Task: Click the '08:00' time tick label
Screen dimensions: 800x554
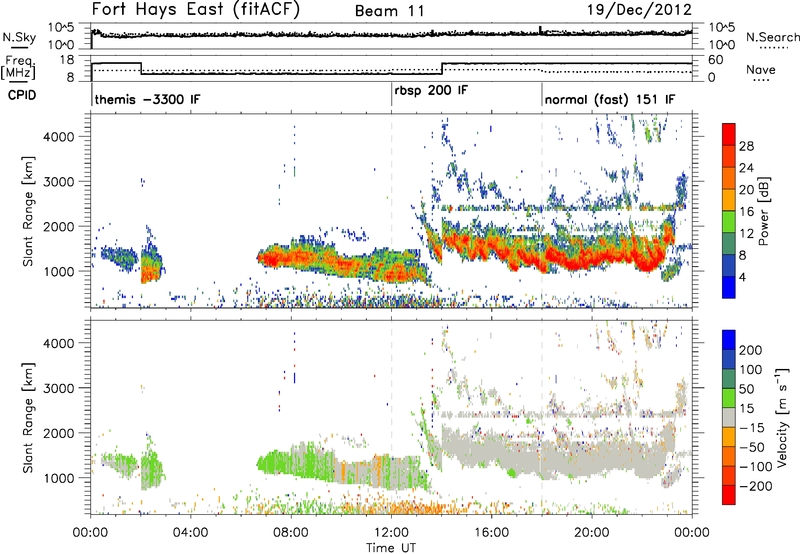Action: (291, 533)
